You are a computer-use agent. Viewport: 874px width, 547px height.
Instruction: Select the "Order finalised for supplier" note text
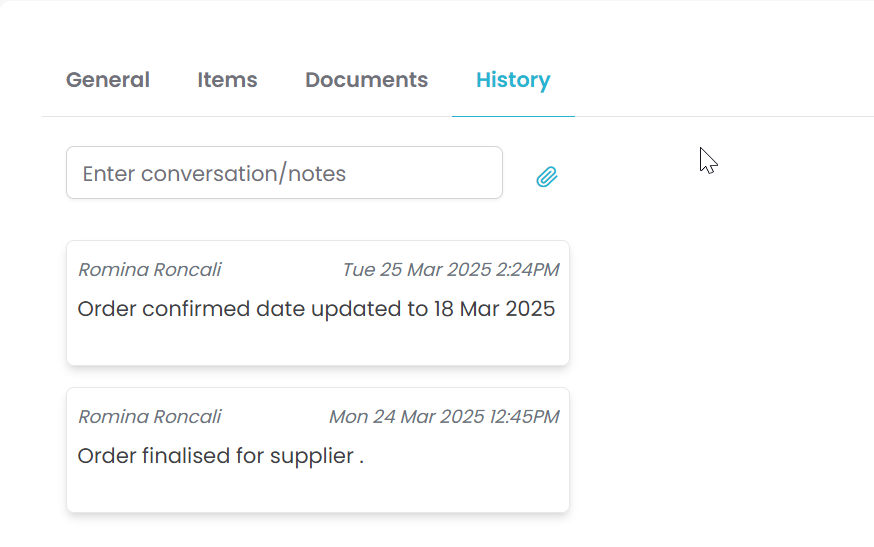pos(220,456)
